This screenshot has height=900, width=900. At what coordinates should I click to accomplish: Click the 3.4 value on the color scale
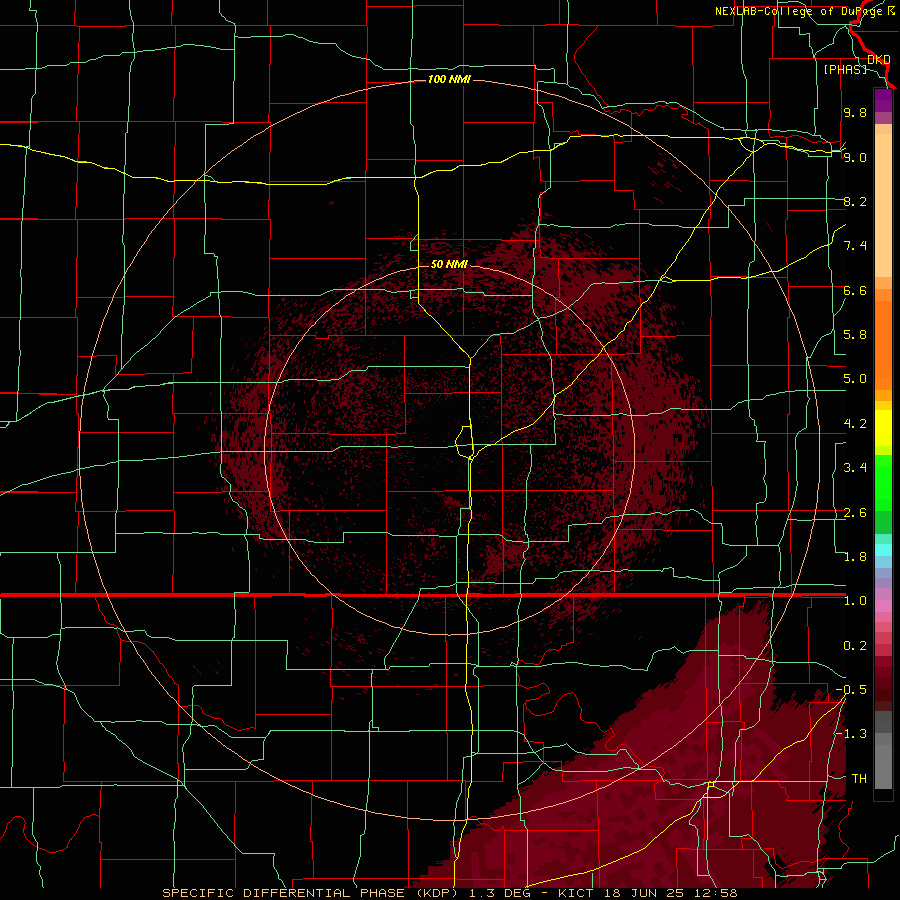pyautogui.click(x=855, y=468)
